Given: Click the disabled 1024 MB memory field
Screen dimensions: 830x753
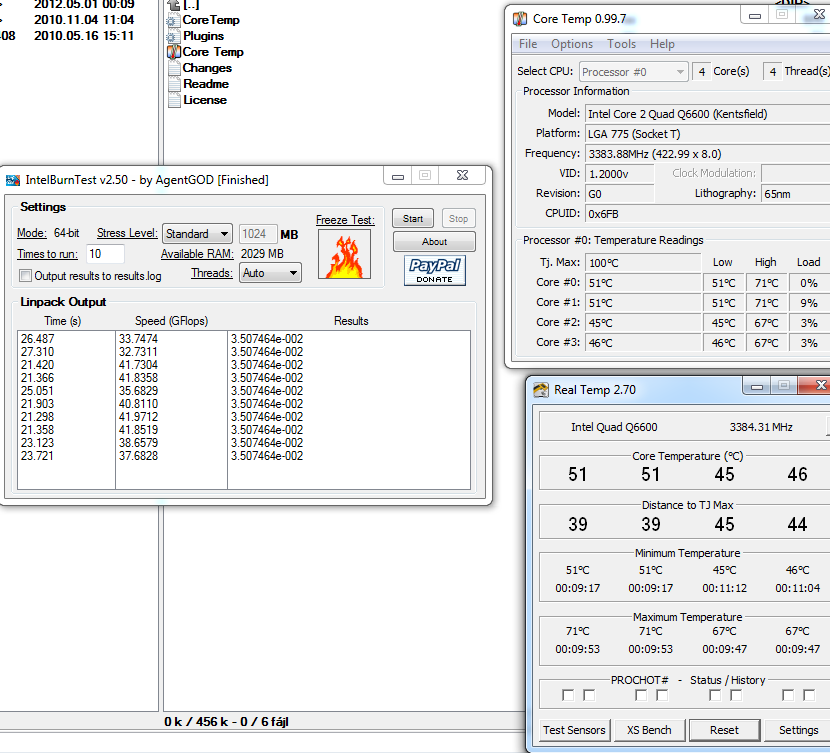Looking at the screenshot, I should [258, 234].
